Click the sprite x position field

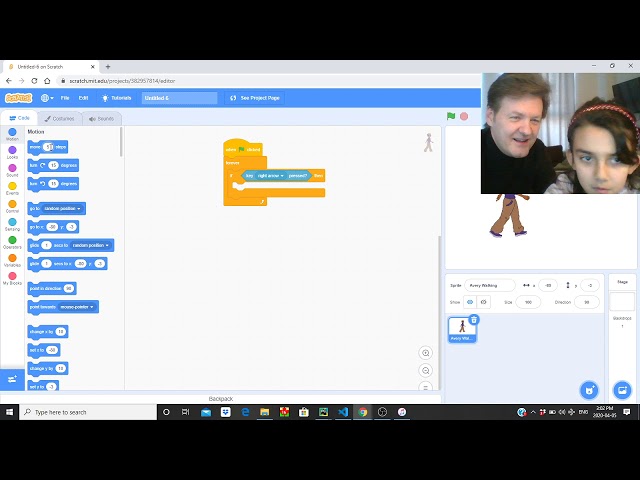(548, 285)
